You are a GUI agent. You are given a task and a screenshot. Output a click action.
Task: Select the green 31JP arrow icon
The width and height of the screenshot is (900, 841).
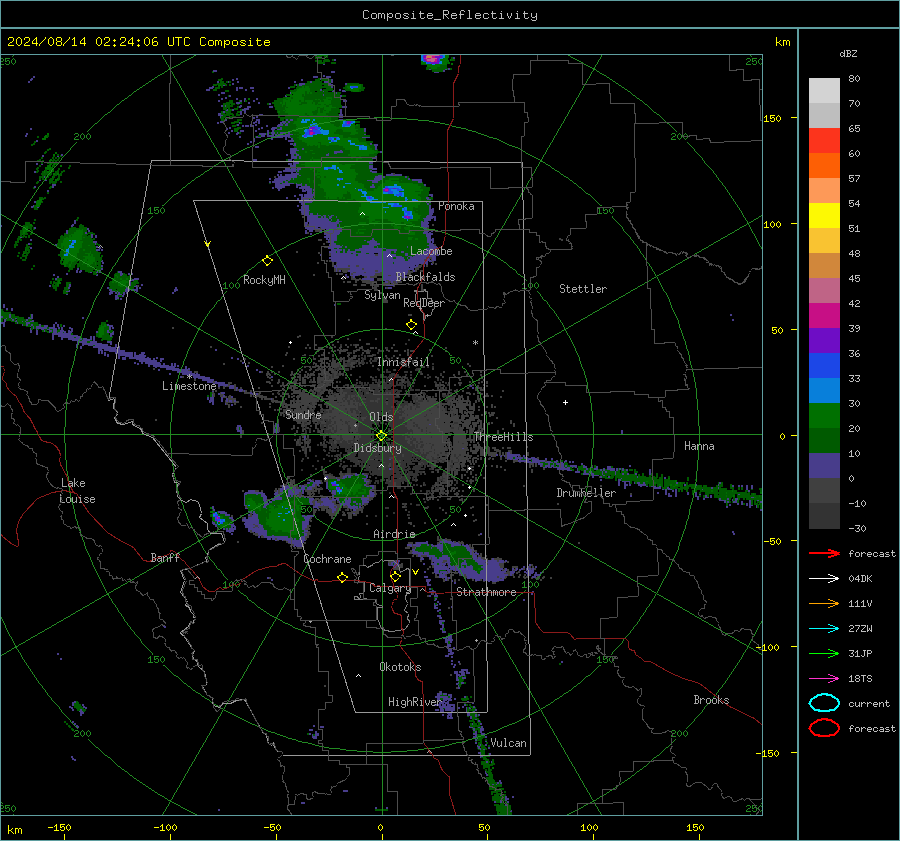pos(824,653)
